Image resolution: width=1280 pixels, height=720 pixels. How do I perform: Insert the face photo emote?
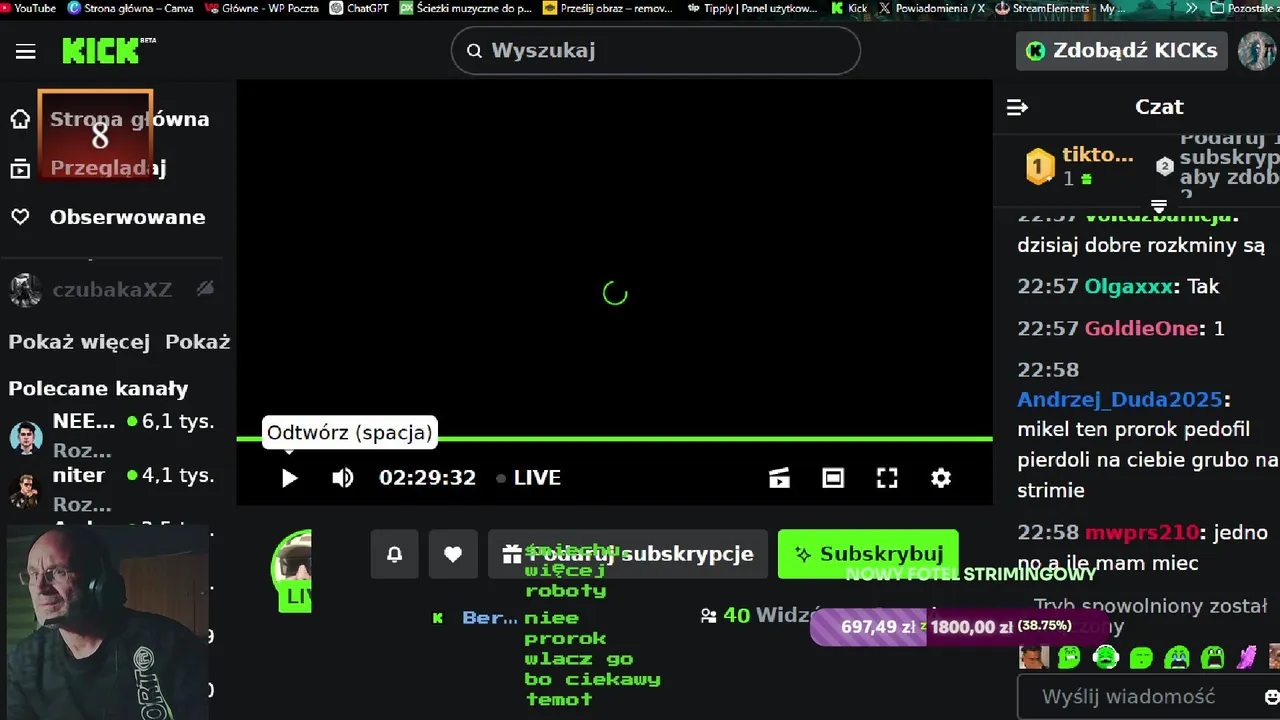(1034, 657)
